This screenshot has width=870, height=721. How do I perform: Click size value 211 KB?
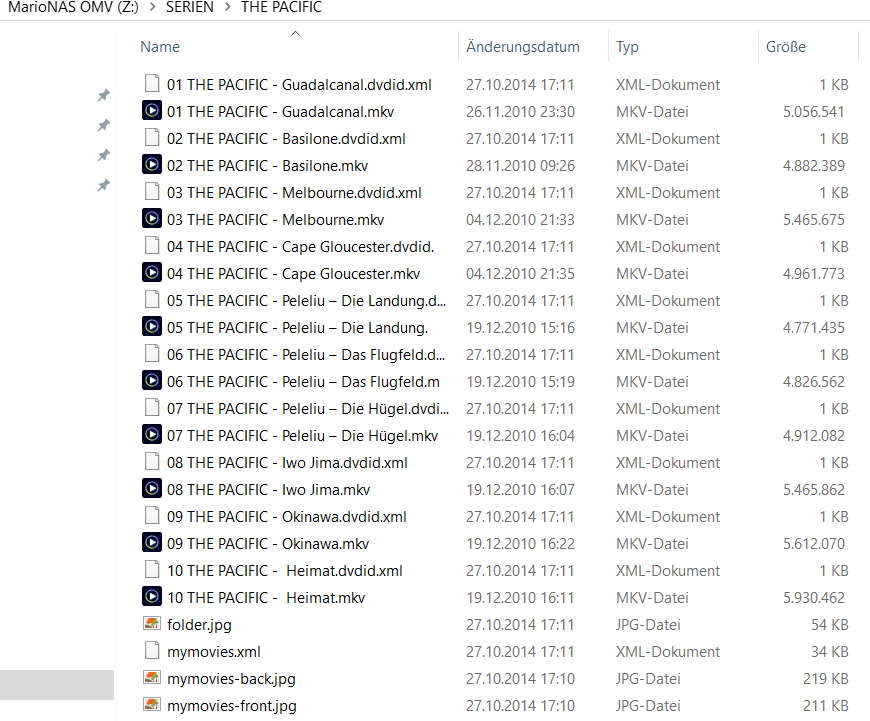tap(826, 705)
